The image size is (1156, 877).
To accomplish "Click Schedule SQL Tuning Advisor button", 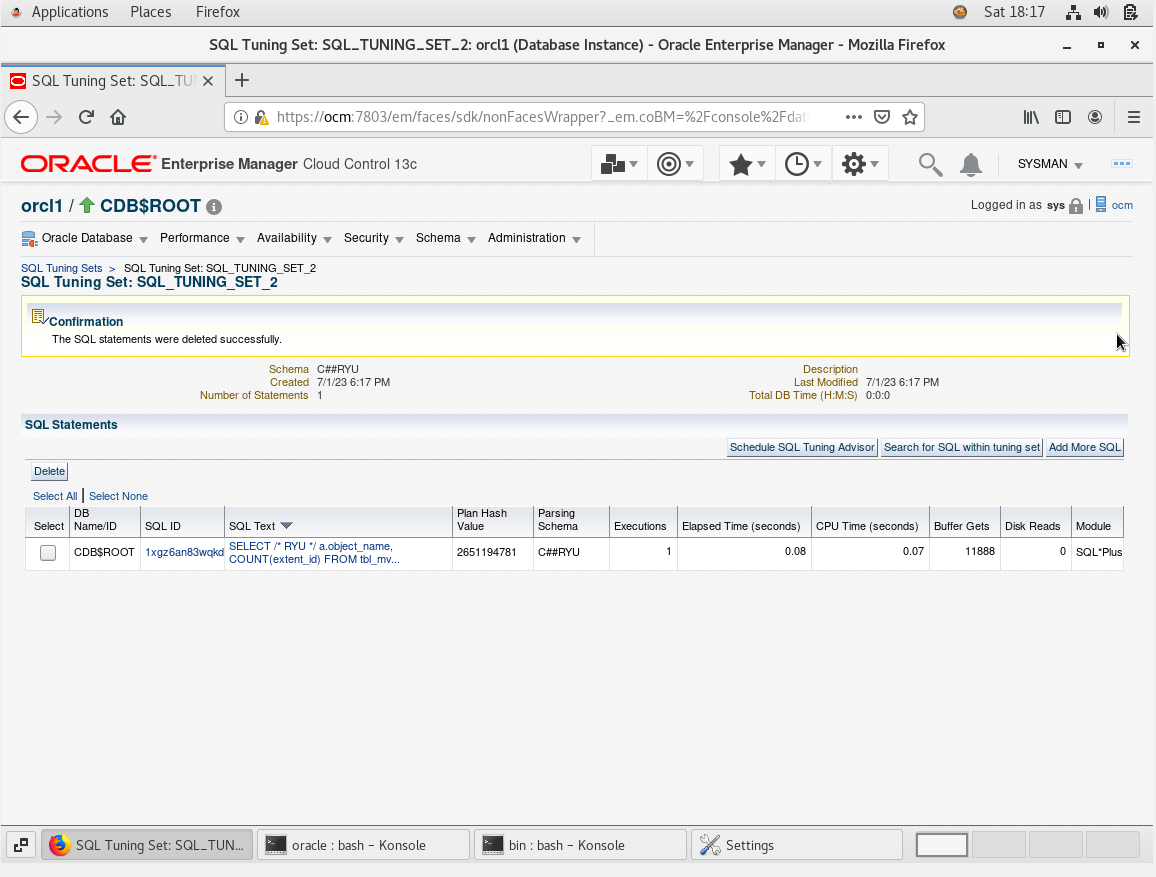I will click(x=802, y=447).
